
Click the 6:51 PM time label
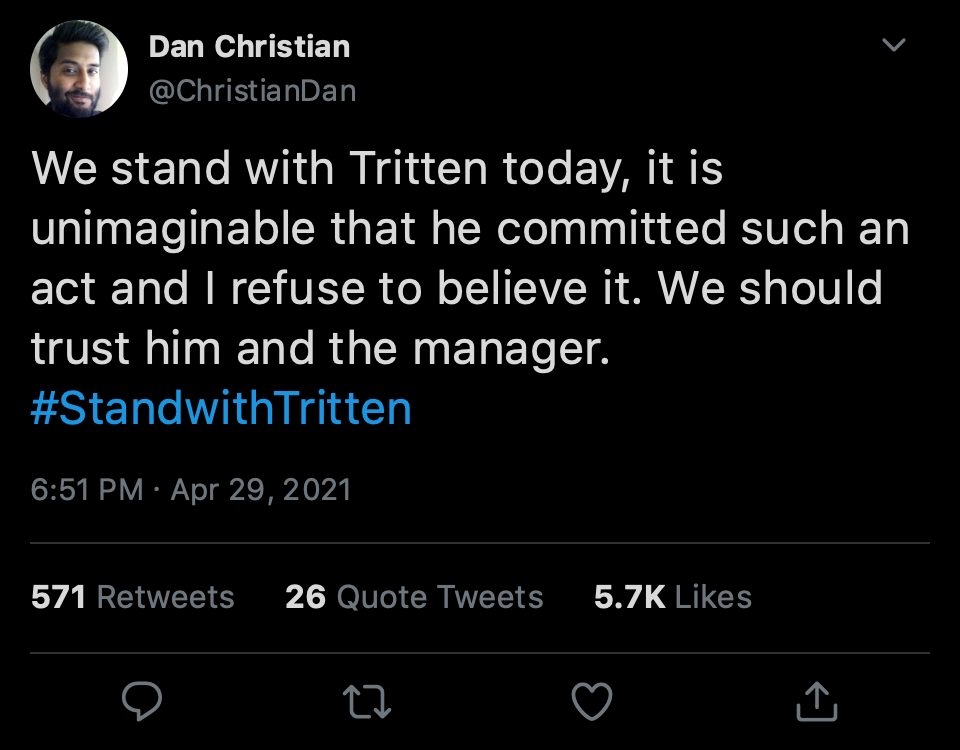point(85,489)
